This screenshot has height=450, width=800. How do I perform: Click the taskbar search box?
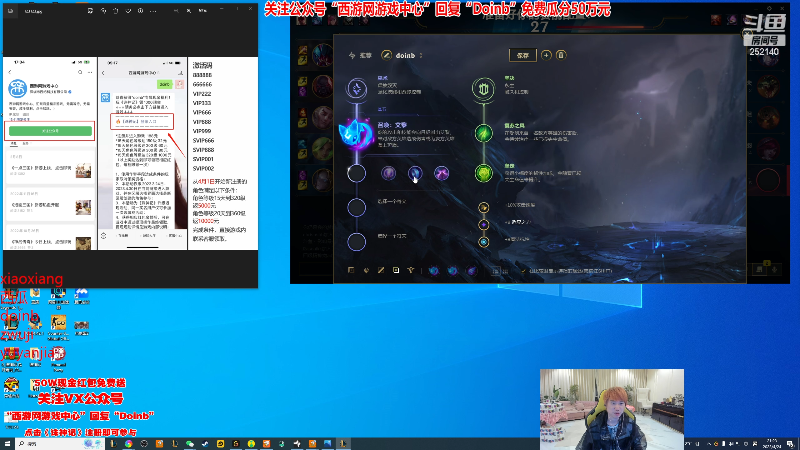click(61, 444)
